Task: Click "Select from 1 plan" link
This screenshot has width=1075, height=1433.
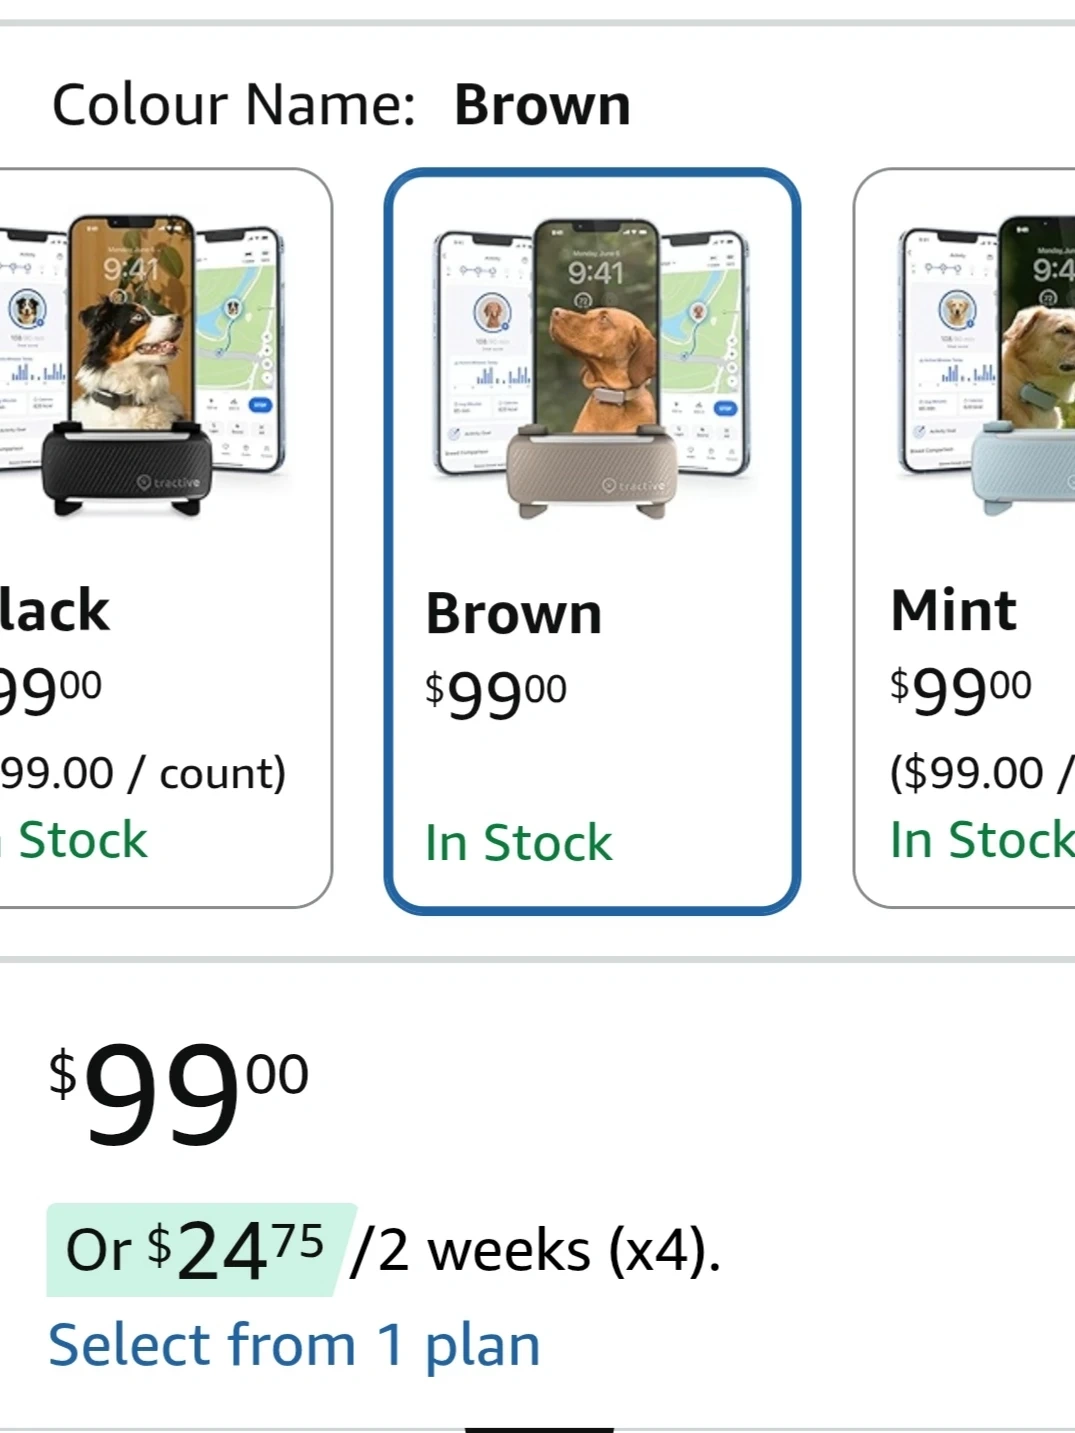Action: (294, 1344)
